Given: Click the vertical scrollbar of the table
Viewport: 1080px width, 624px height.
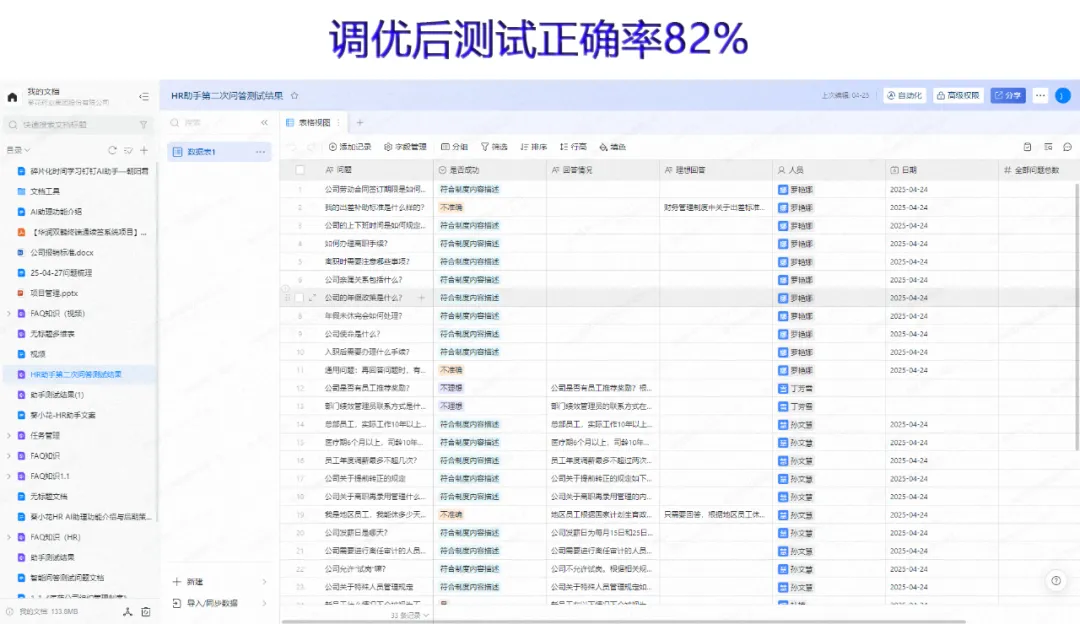Looking at the screenshot, I should [x=1077, y=317].
